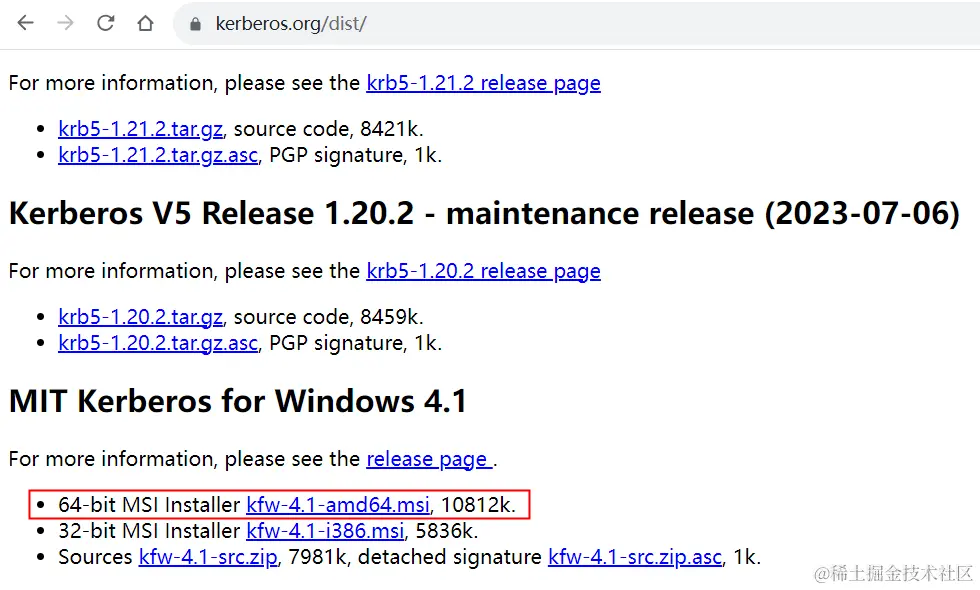Download krb5-1.20.2.tar.gz source code
The image size is (980, 590).
pos(140,317)
